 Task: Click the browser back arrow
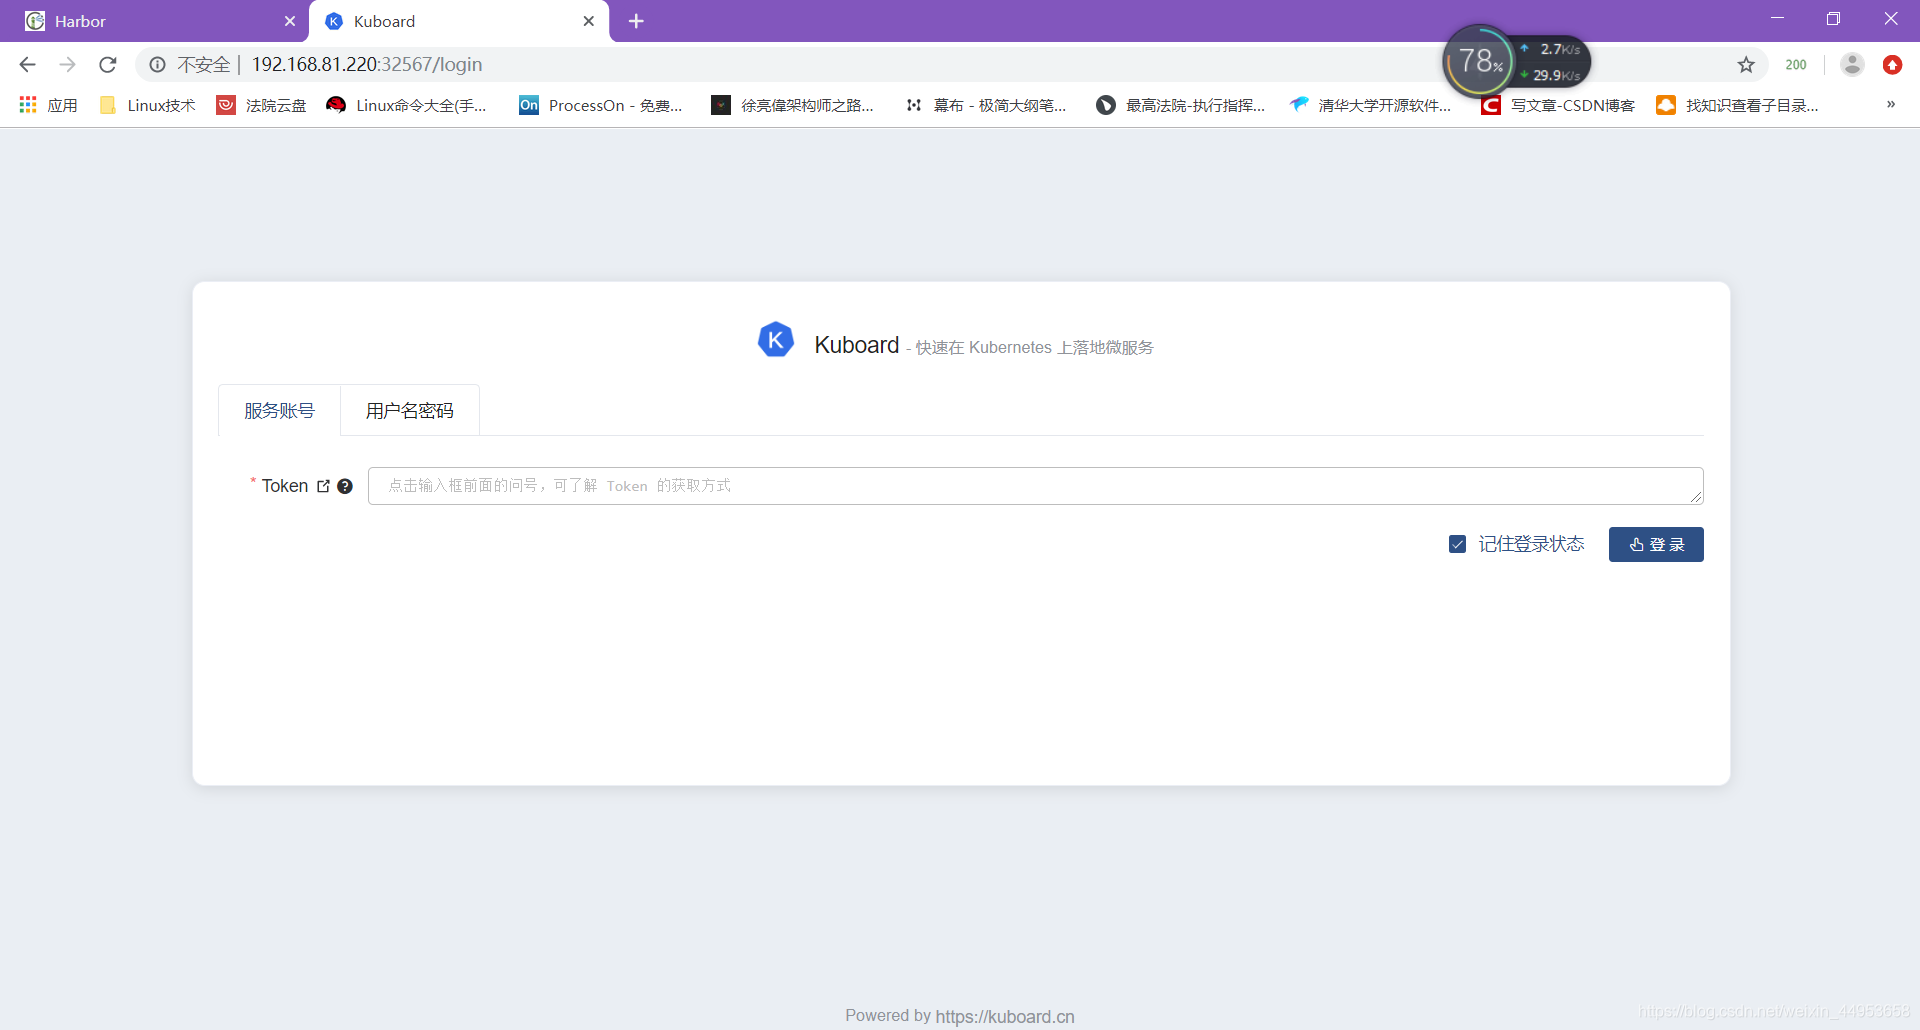tap(27, 65)
